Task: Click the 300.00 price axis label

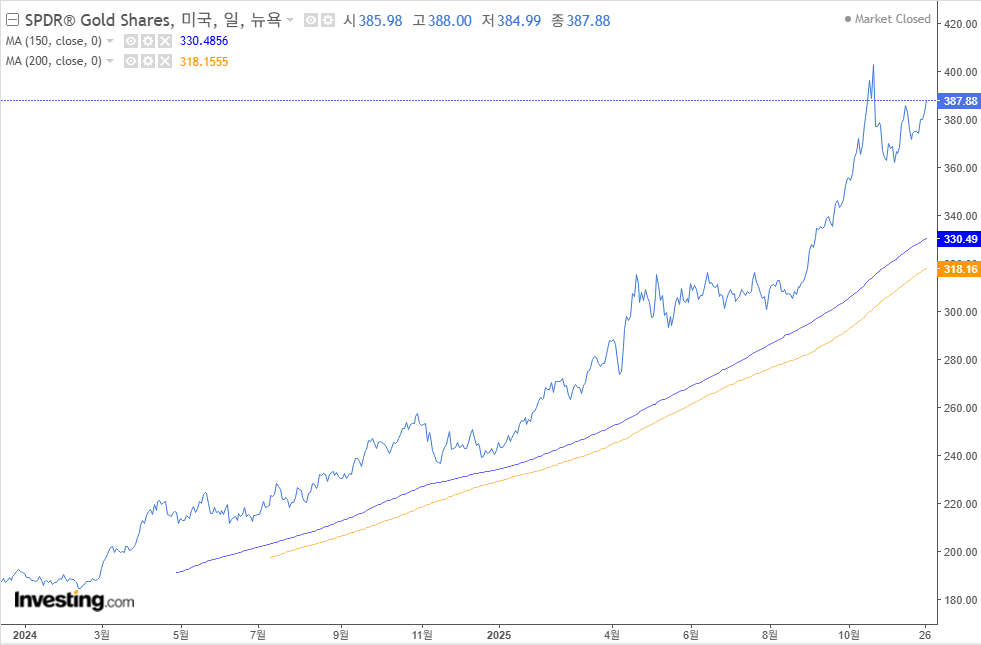Action: pos(960,312)
